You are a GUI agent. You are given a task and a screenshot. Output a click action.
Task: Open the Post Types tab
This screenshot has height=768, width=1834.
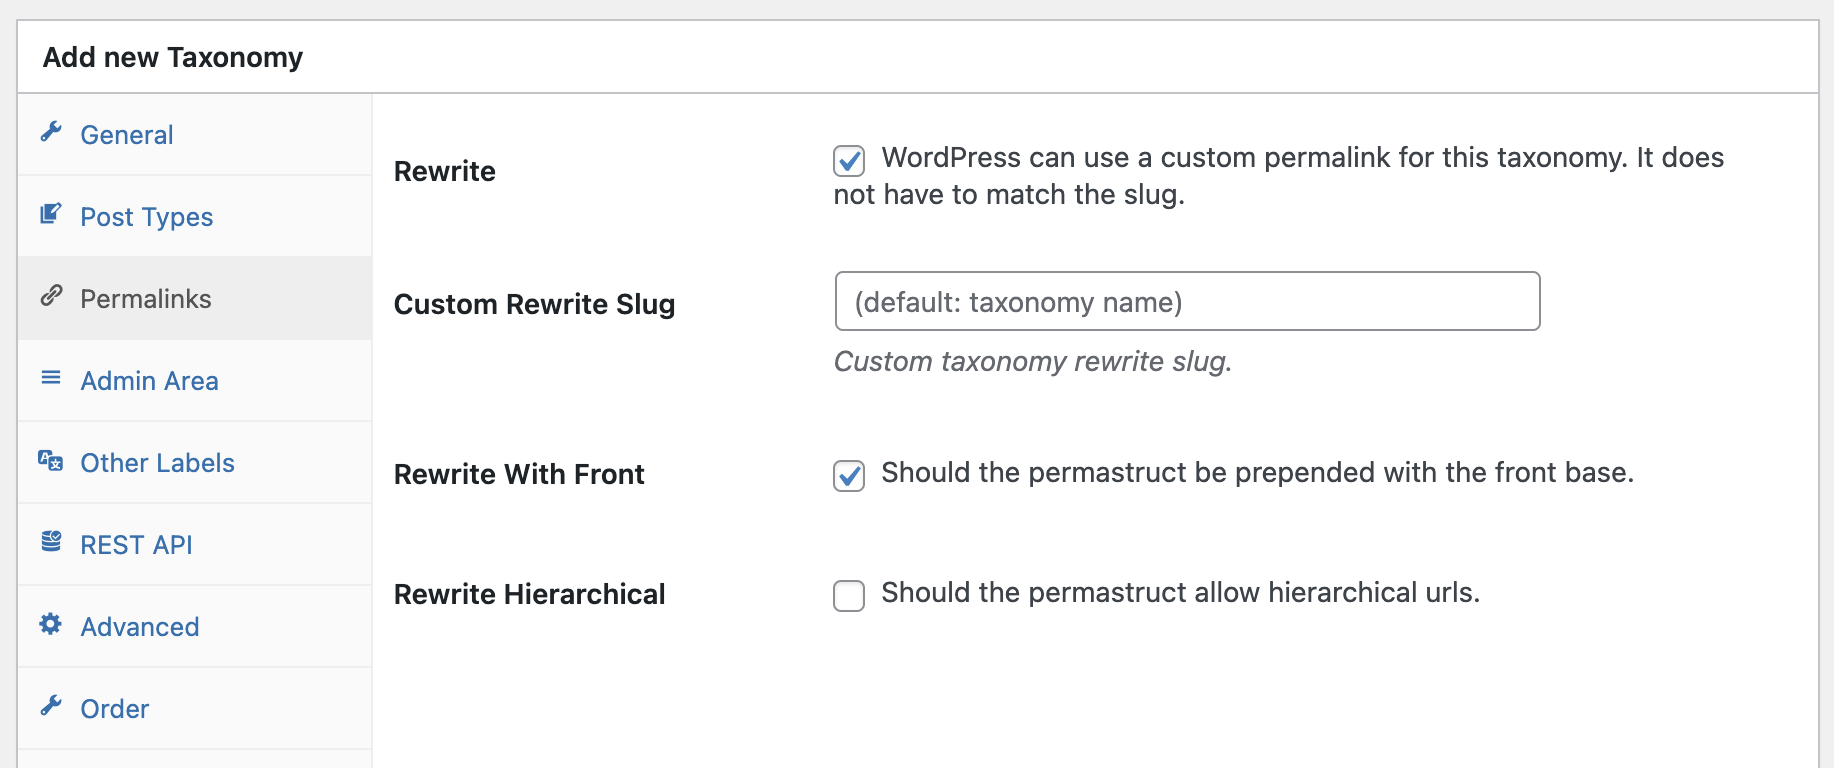coord(145,216)
